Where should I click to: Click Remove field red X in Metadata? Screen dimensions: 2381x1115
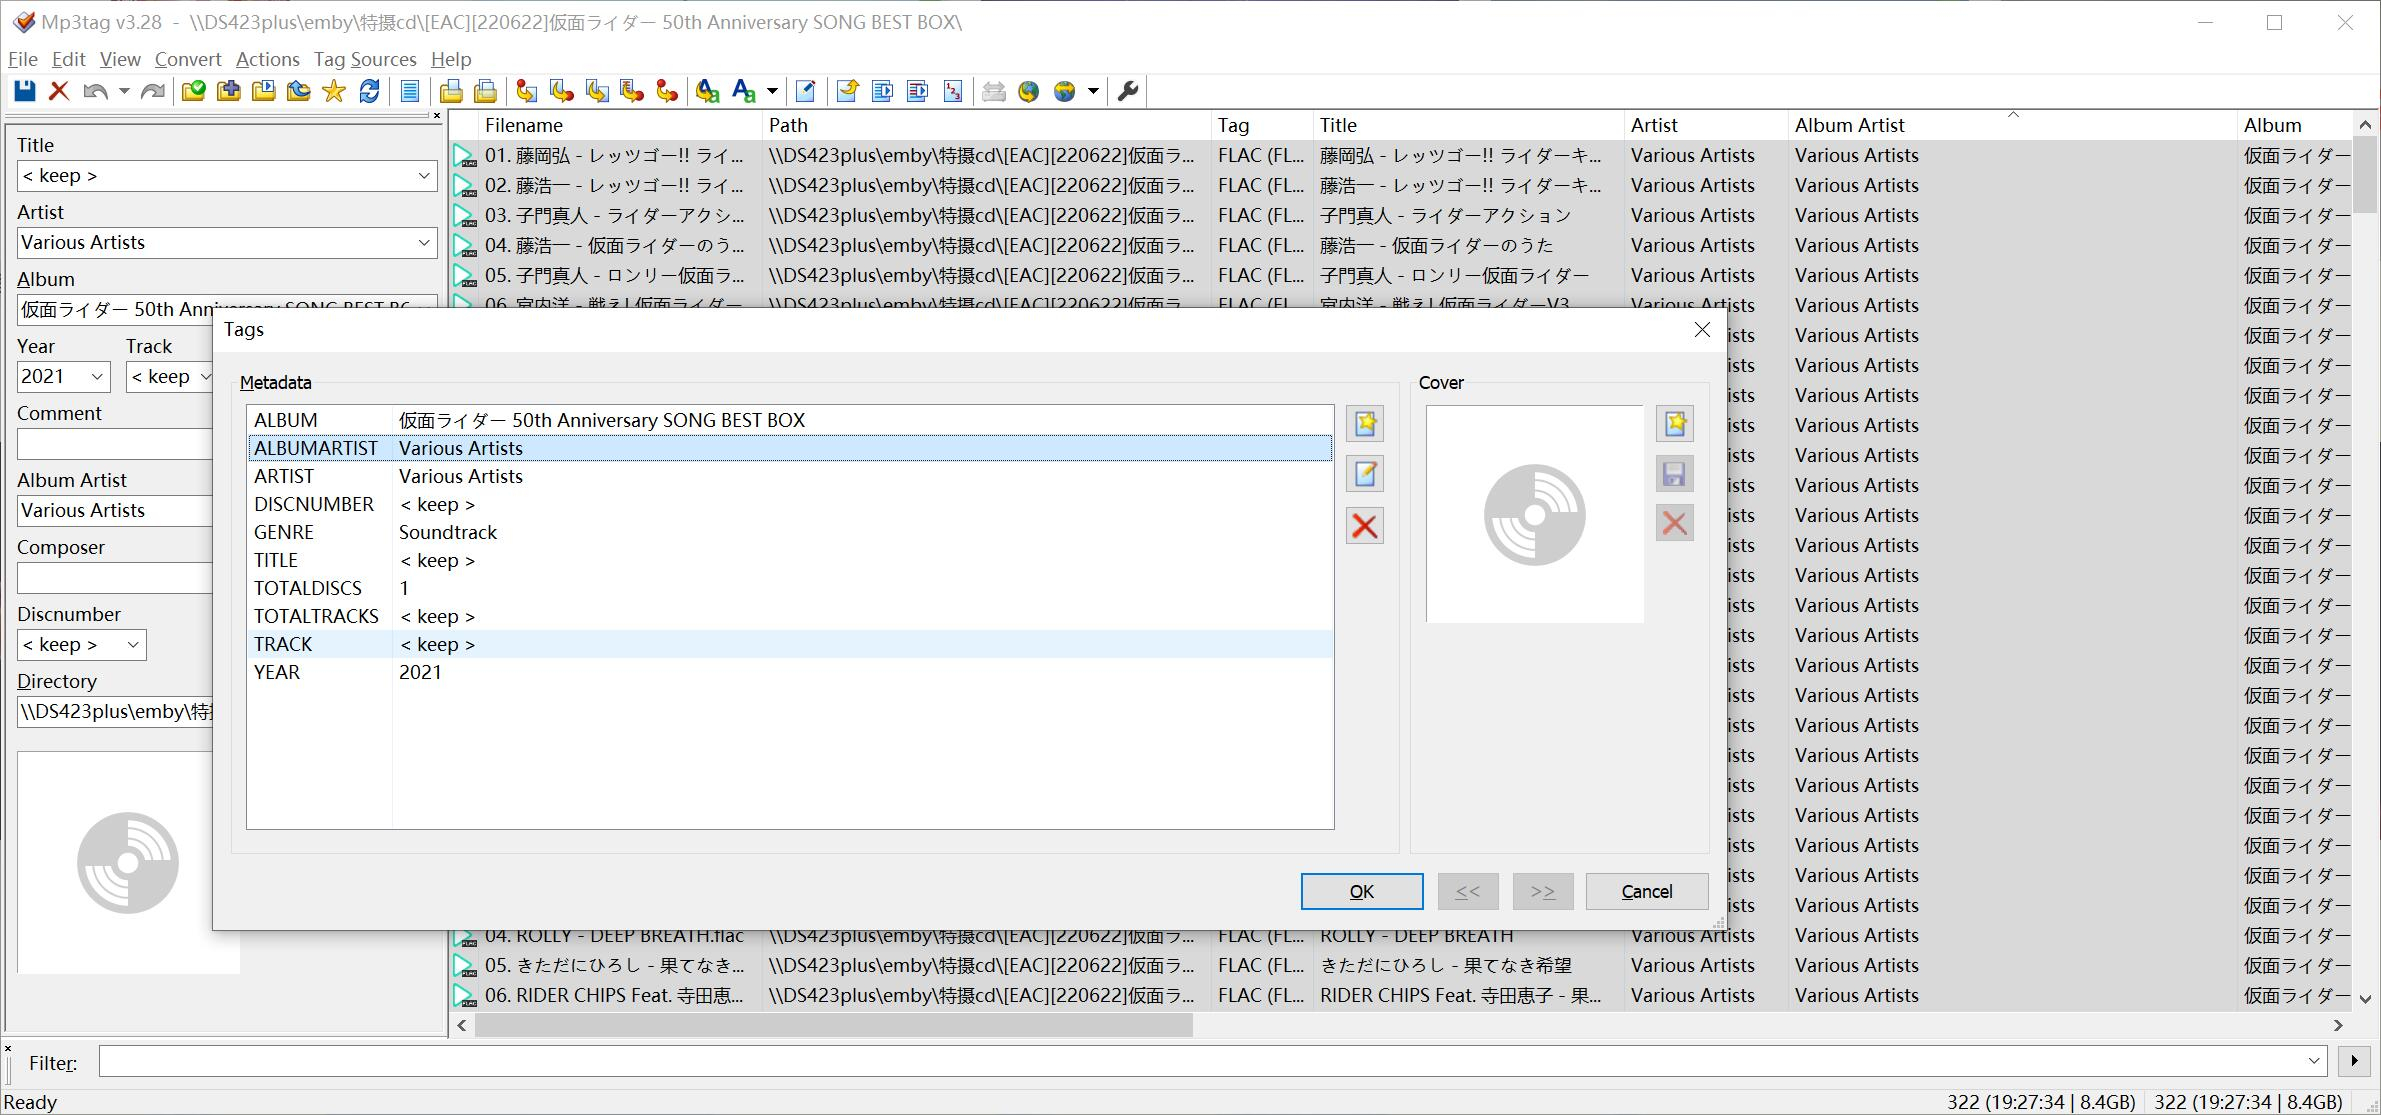[1365, 526]
